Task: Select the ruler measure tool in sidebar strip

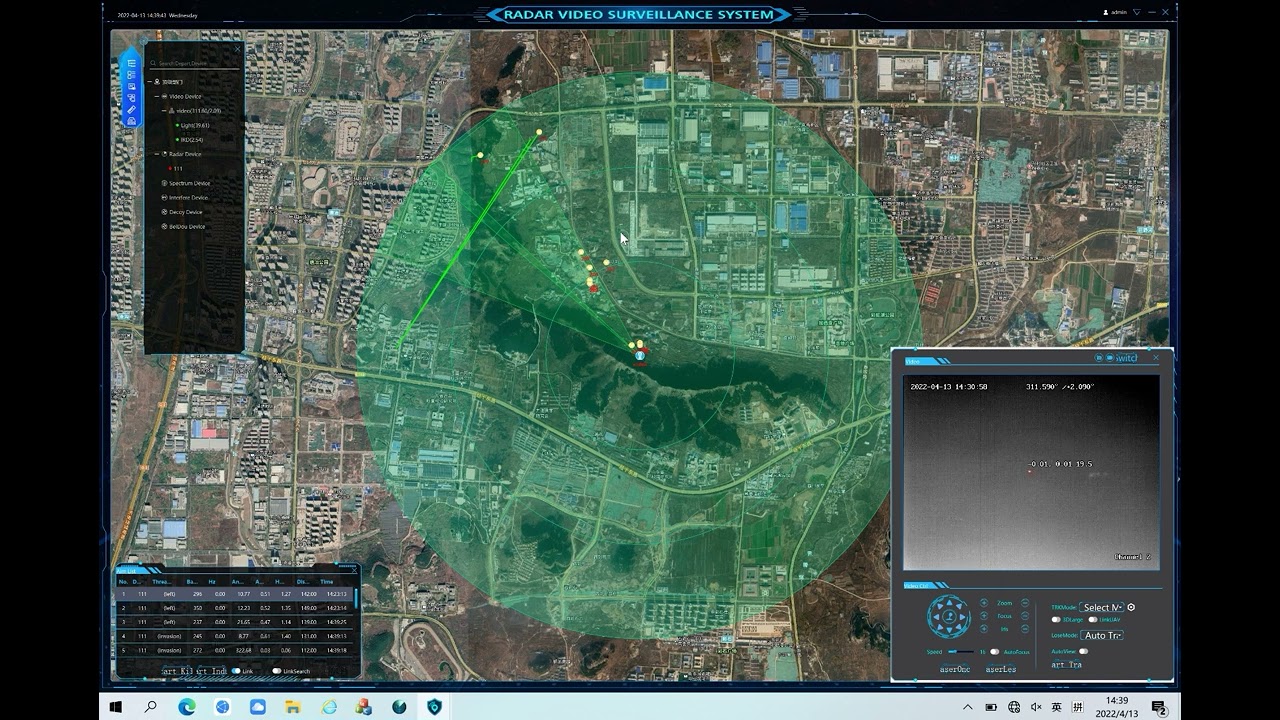Action: 131,109
